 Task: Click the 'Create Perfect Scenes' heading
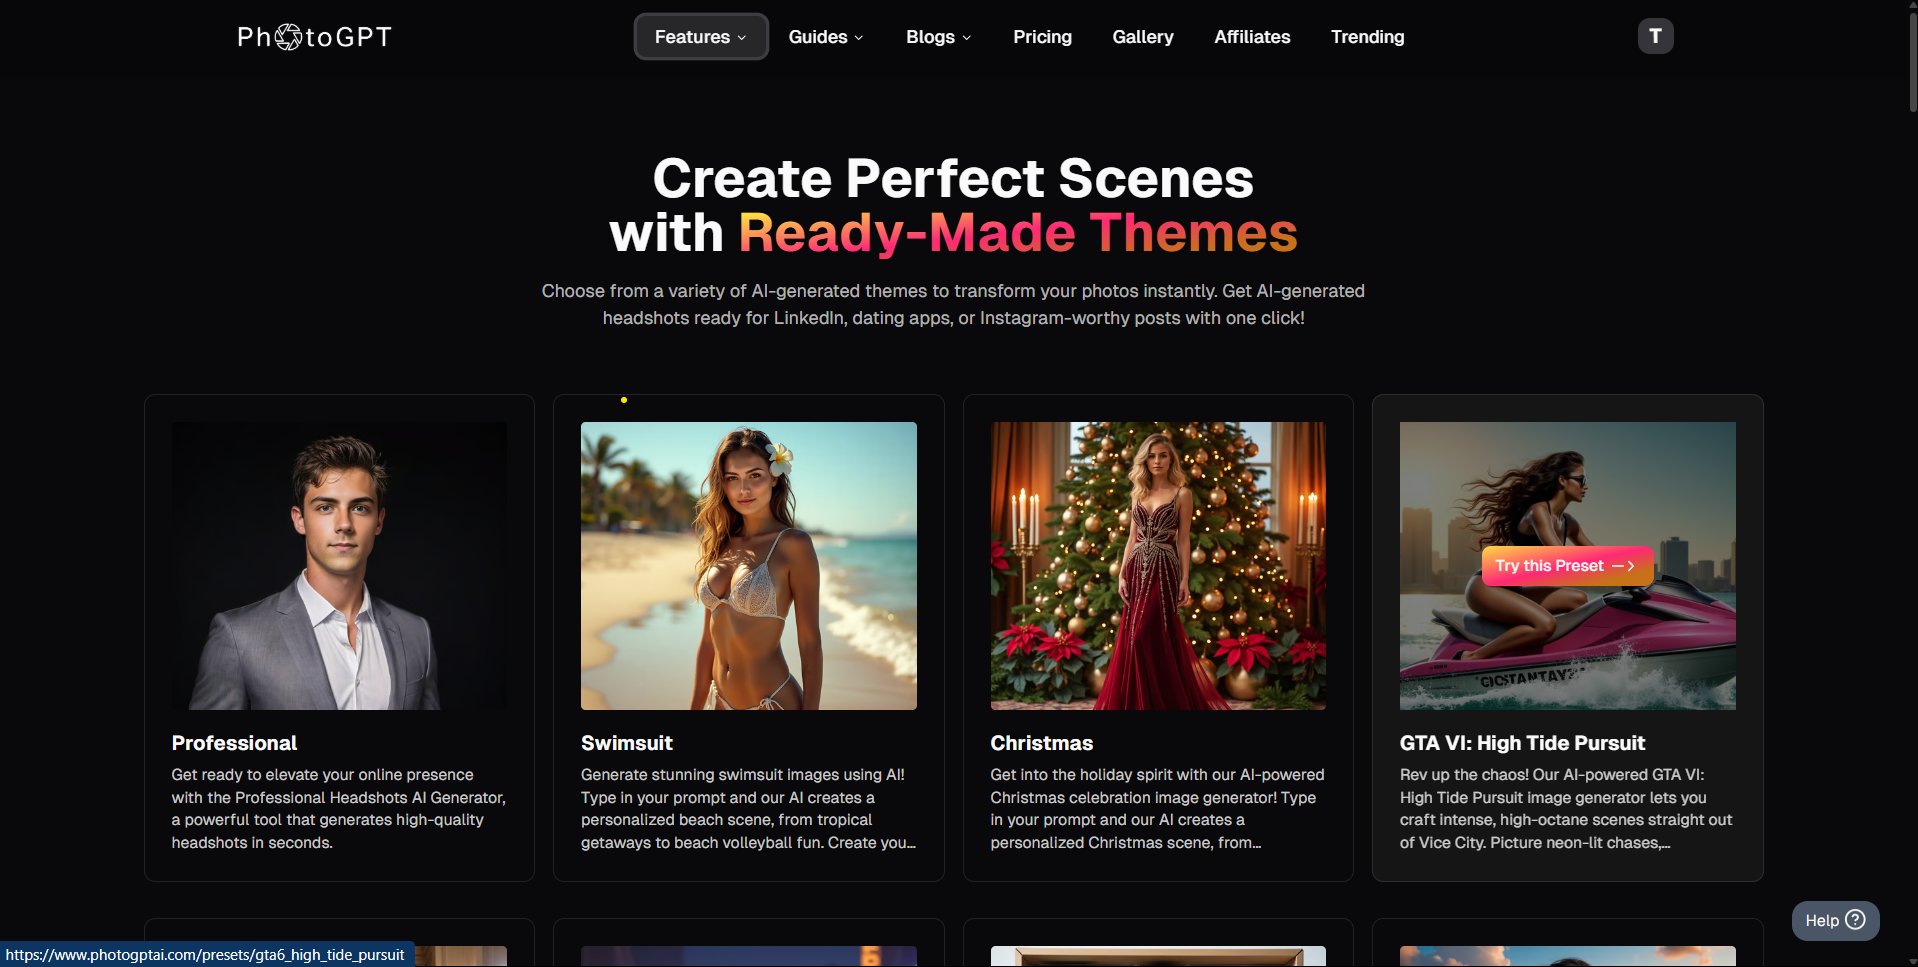pos(953,179)
